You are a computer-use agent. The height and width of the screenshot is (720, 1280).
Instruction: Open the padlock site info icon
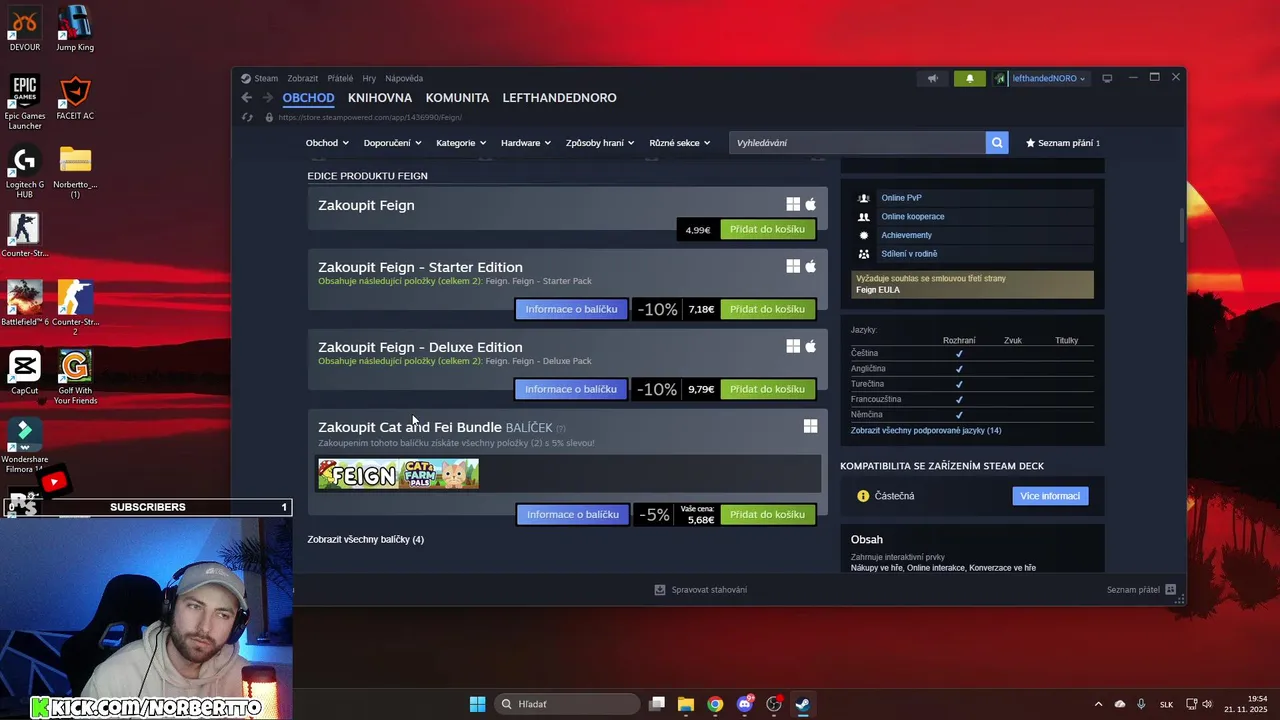click(x=268, y=117)
